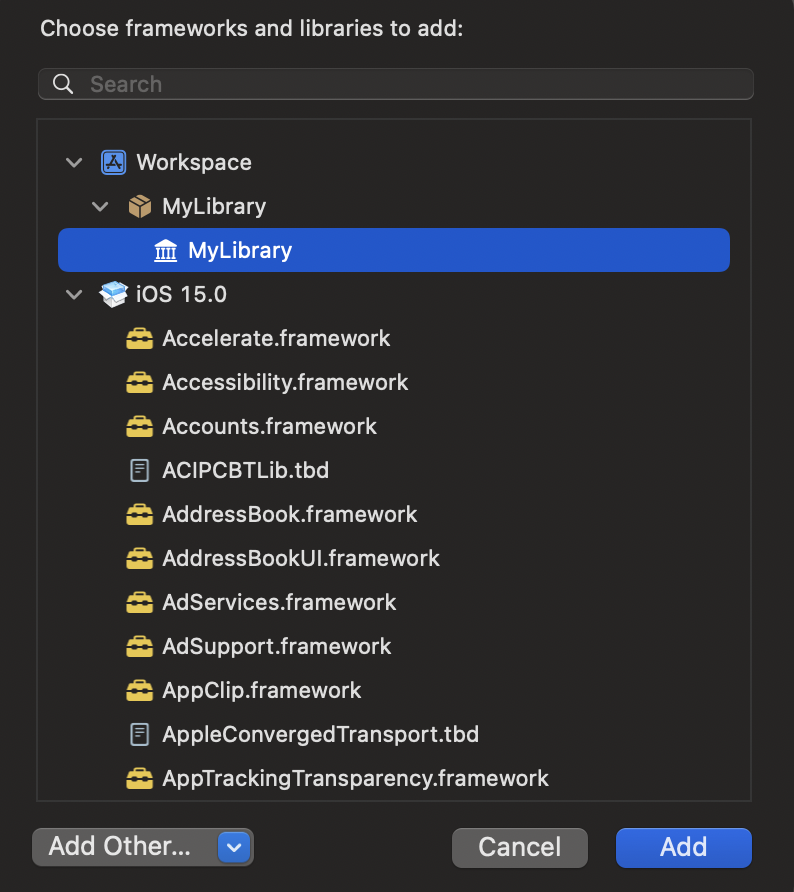Click the iOS 15.0 SDK stack icon

coord(113,294)
